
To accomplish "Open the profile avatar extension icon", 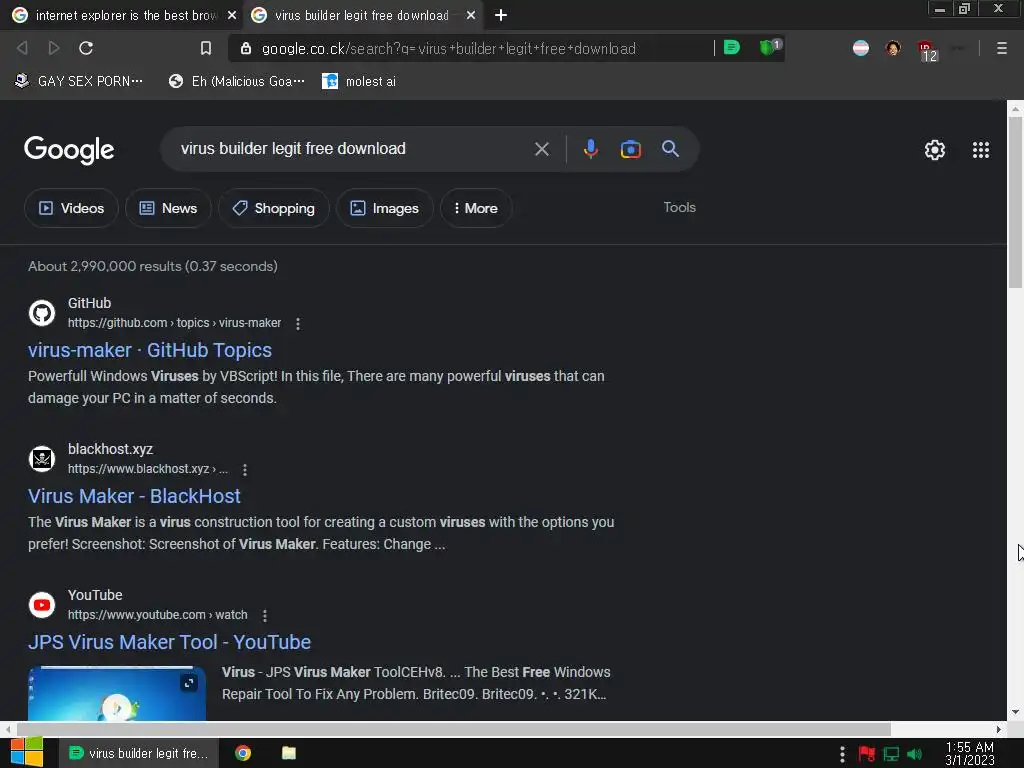I will tap(893, 48).
